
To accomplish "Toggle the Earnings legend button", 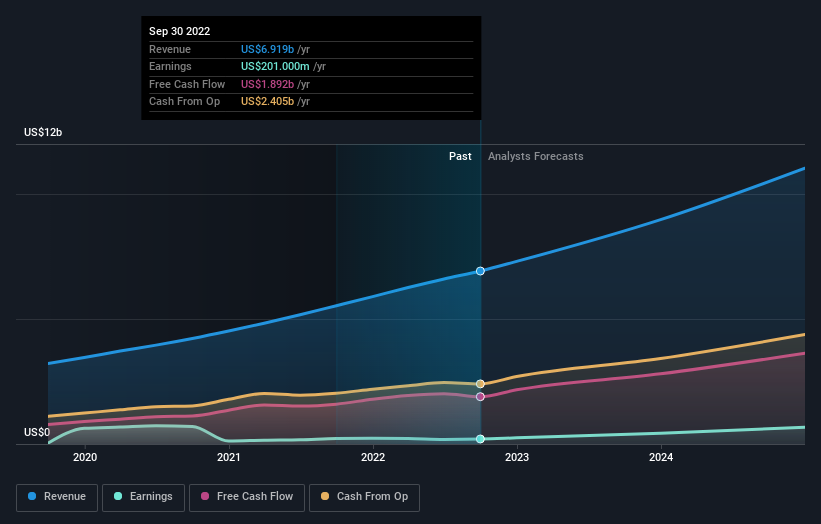I will click(x=143, y=497).
